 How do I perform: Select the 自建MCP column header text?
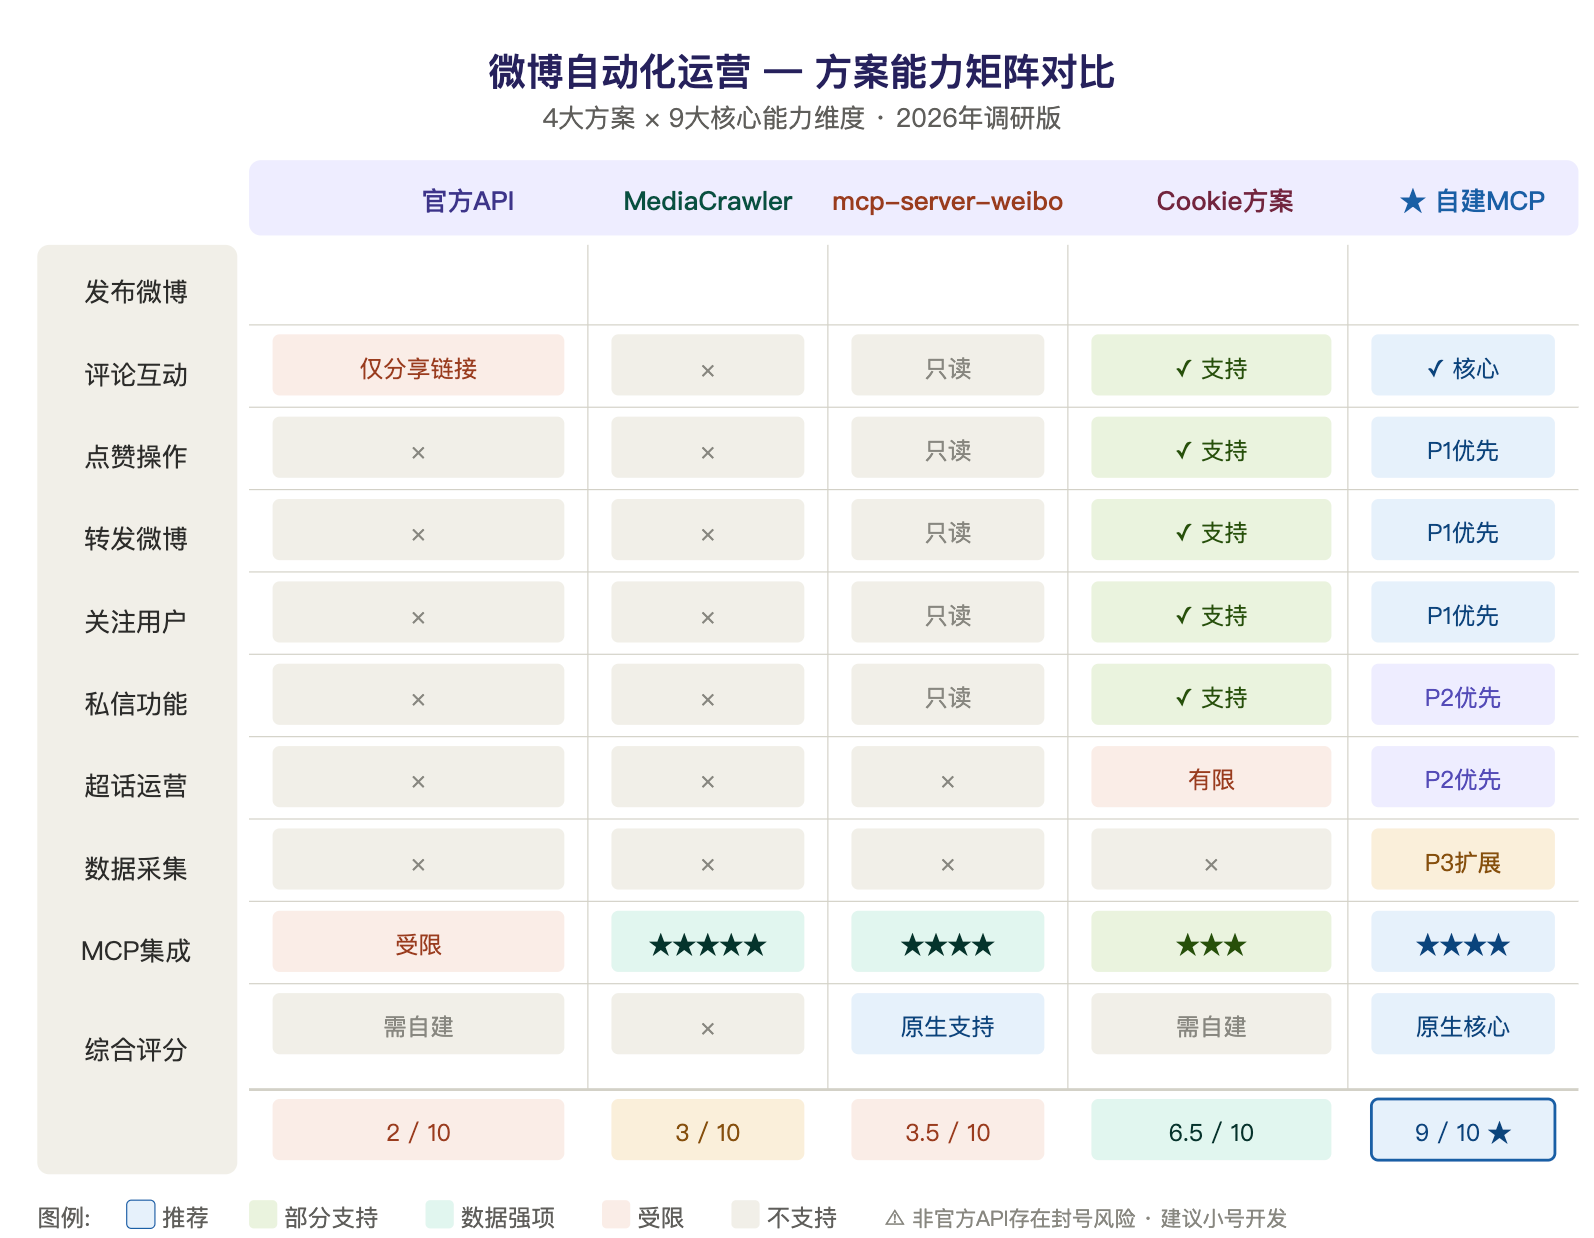1490,201
